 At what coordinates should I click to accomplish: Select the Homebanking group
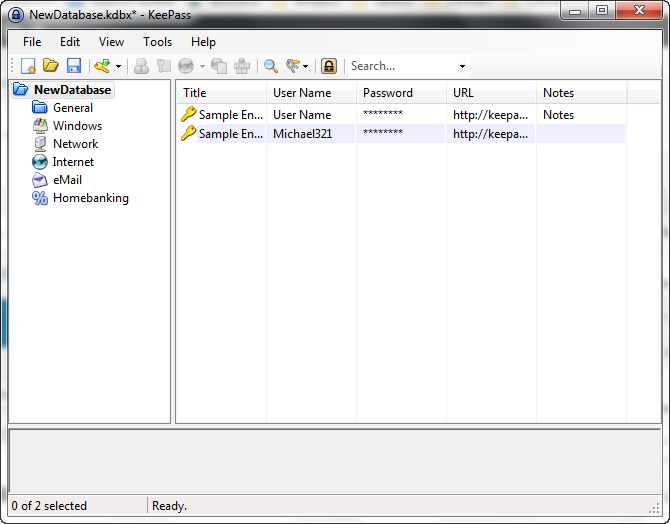point(90,198)
